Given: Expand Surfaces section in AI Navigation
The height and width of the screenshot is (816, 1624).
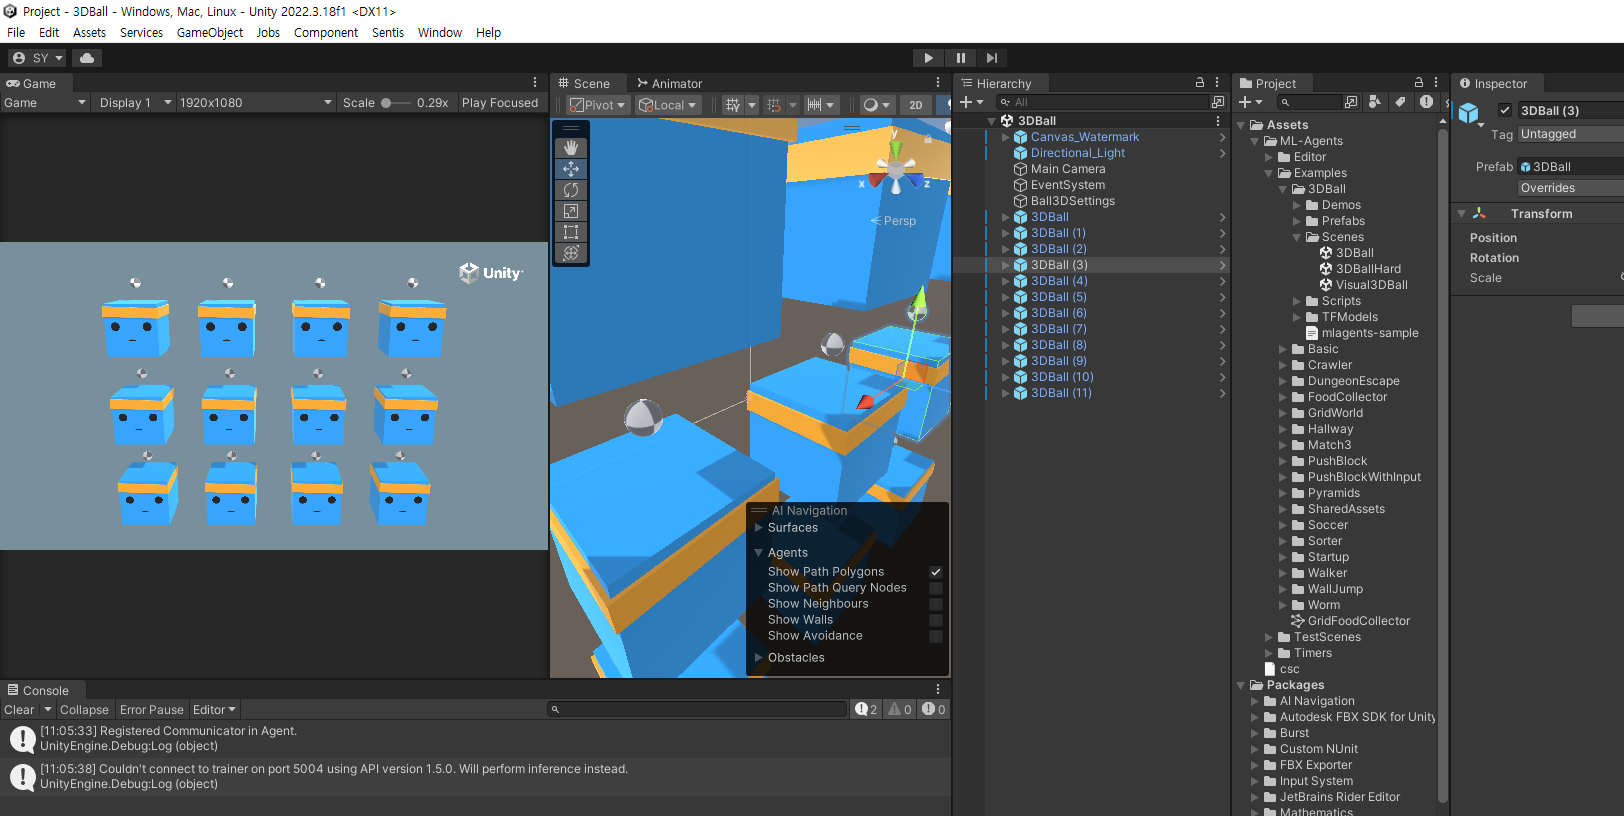Looking at the screenshot, I should [759, 528].
